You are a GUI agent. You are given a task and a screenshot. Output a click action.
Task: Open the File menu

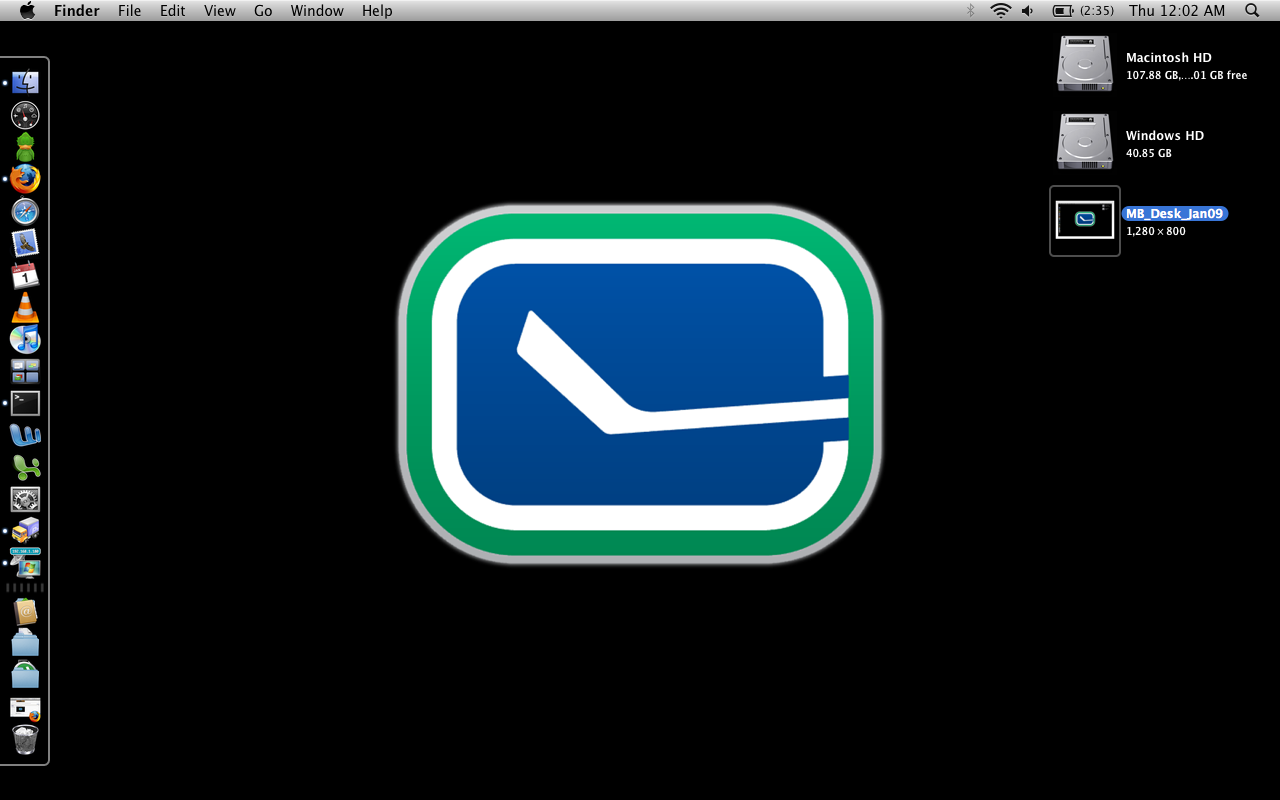[129, 10]
